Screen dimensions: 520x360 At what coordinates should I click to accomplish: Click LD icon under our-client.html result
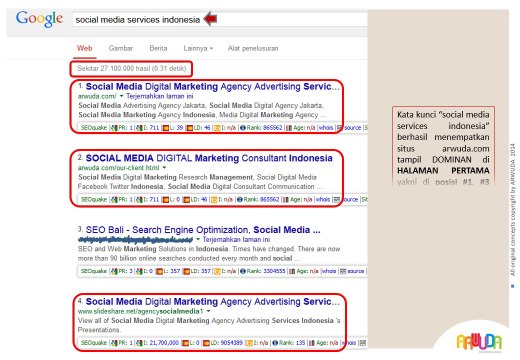click(x=186, y=200)
